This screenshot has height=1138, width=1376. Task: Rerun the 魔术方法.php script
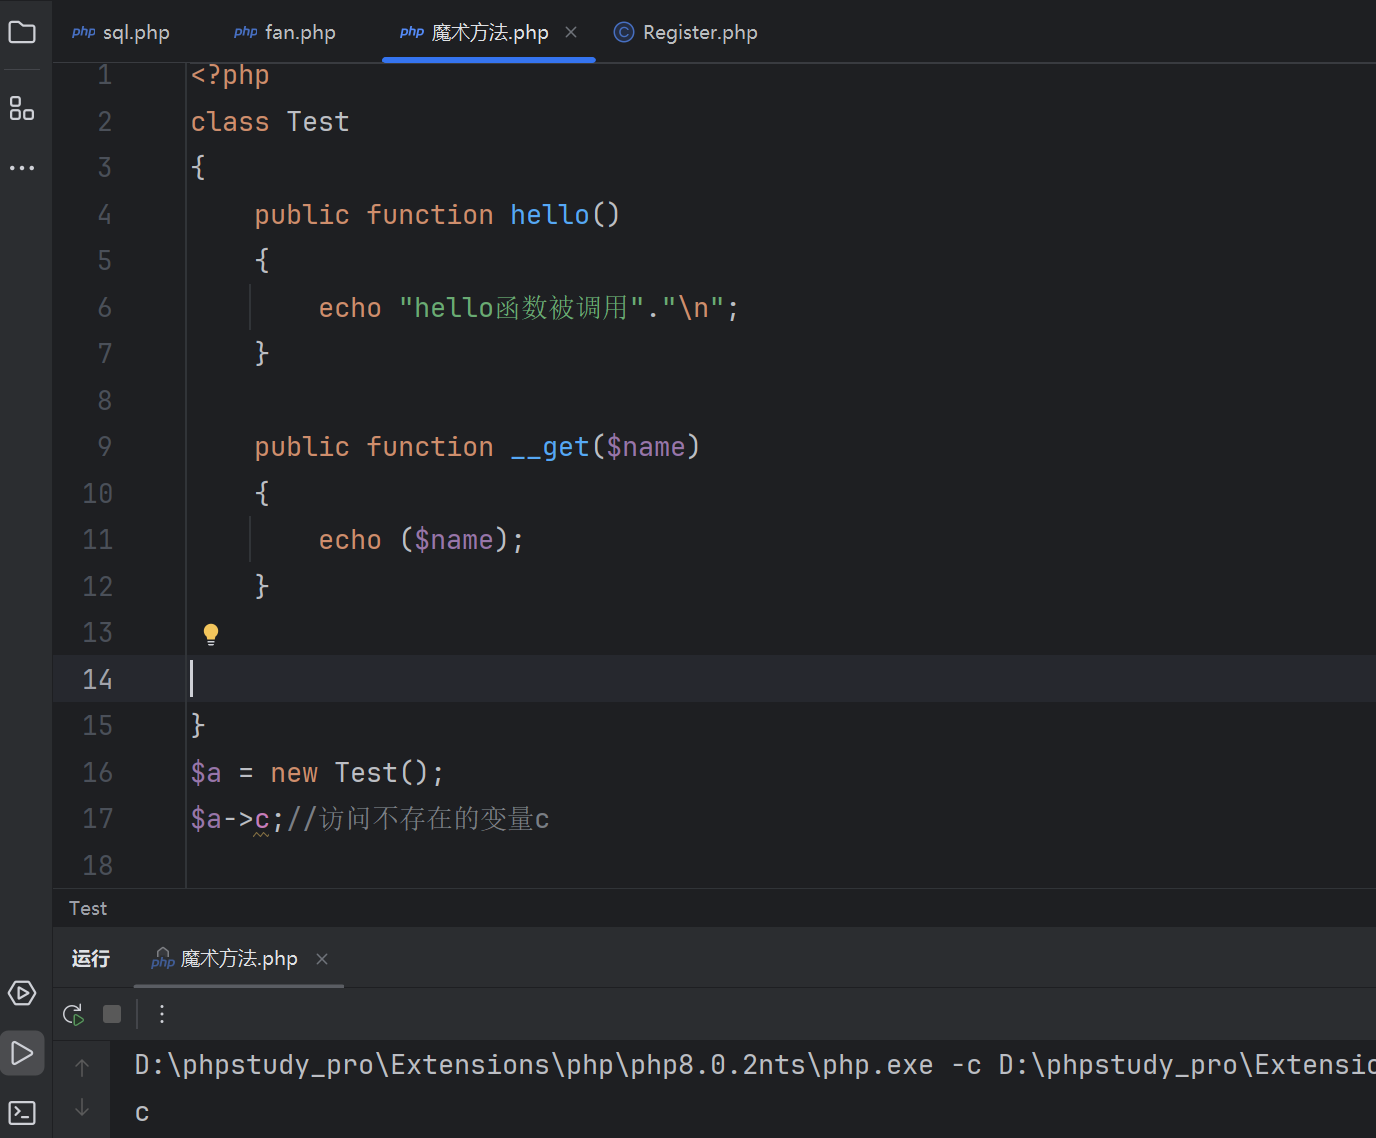point(73,1014)
